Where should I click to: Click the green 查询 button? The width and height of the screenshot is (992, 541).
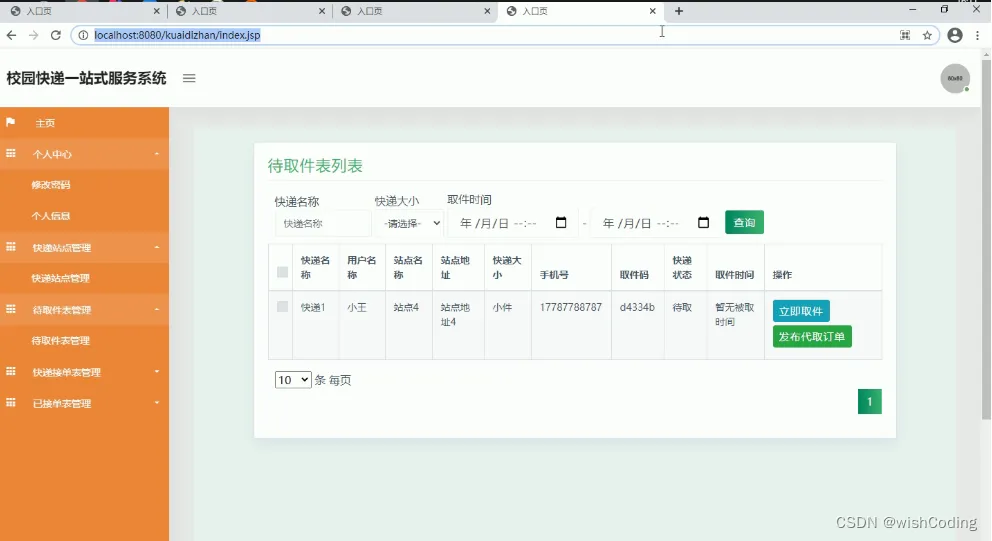(744, 222)
